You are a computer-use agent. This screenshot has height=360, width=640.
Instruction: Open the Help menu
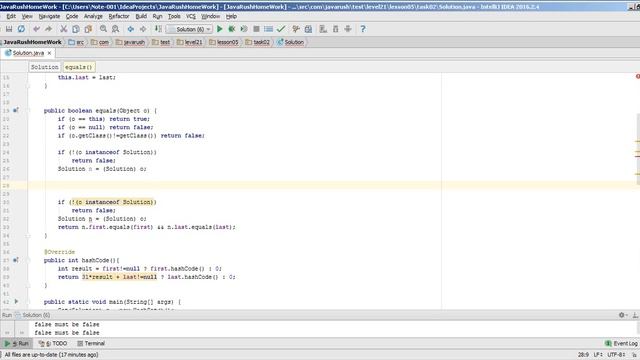[231, 16]
